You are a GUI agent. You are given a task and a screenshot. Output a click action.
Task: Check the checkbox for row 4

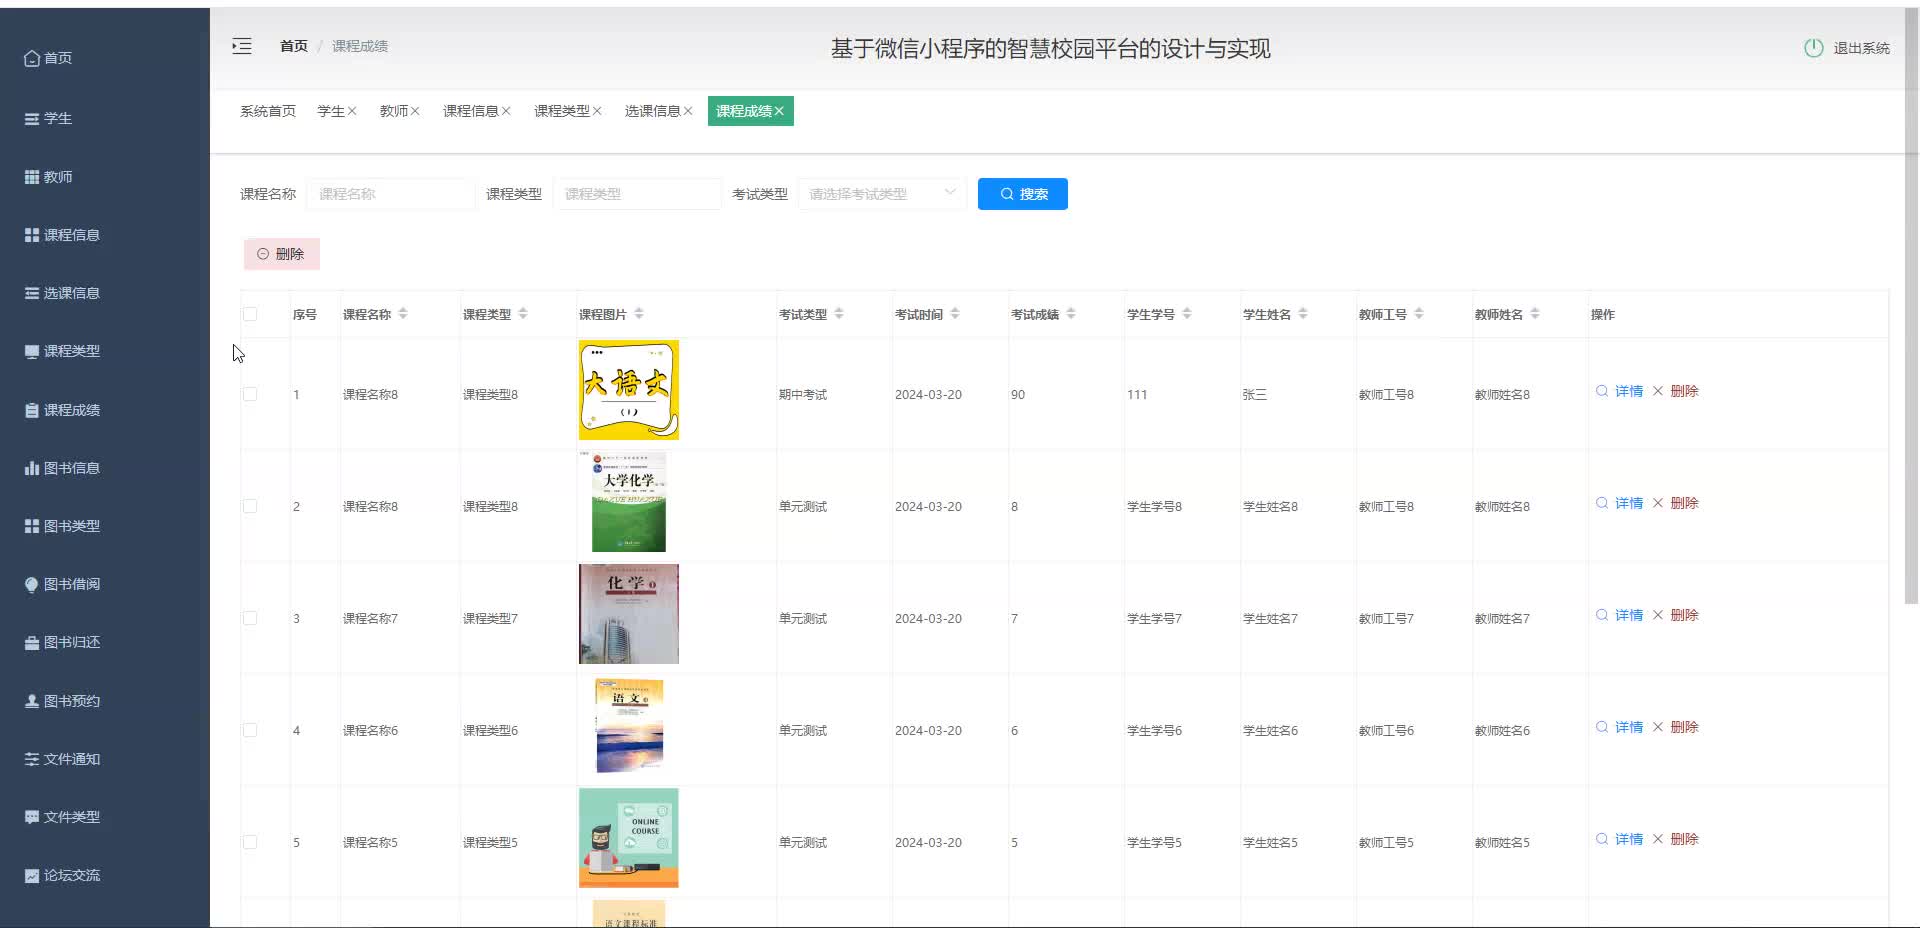[x=250, y=730]
